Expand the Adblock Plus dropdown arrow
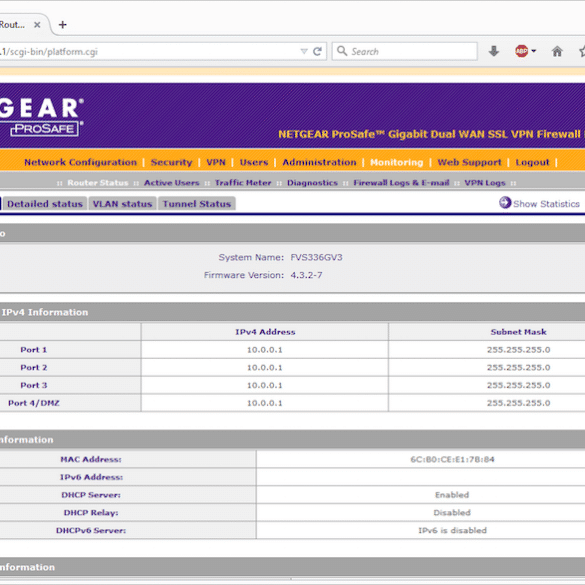585x585 pixels. click(x=534, y=51)
